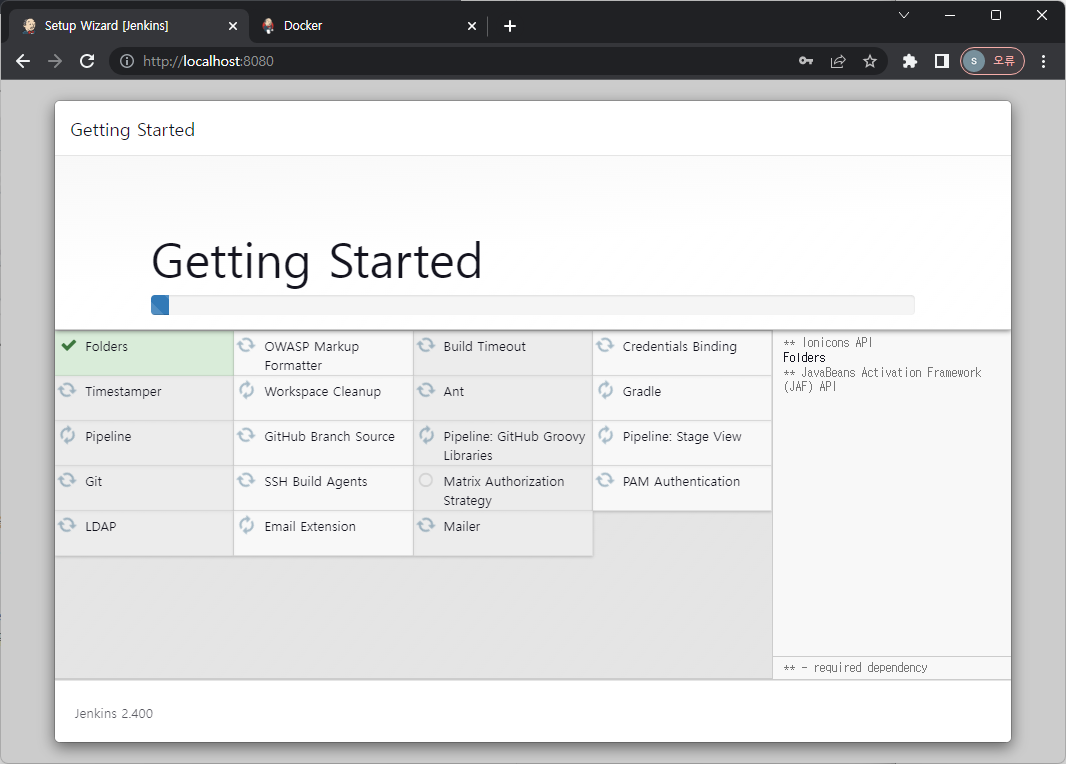
Task: Click the Mailer label
Action: tap(462, 526)
